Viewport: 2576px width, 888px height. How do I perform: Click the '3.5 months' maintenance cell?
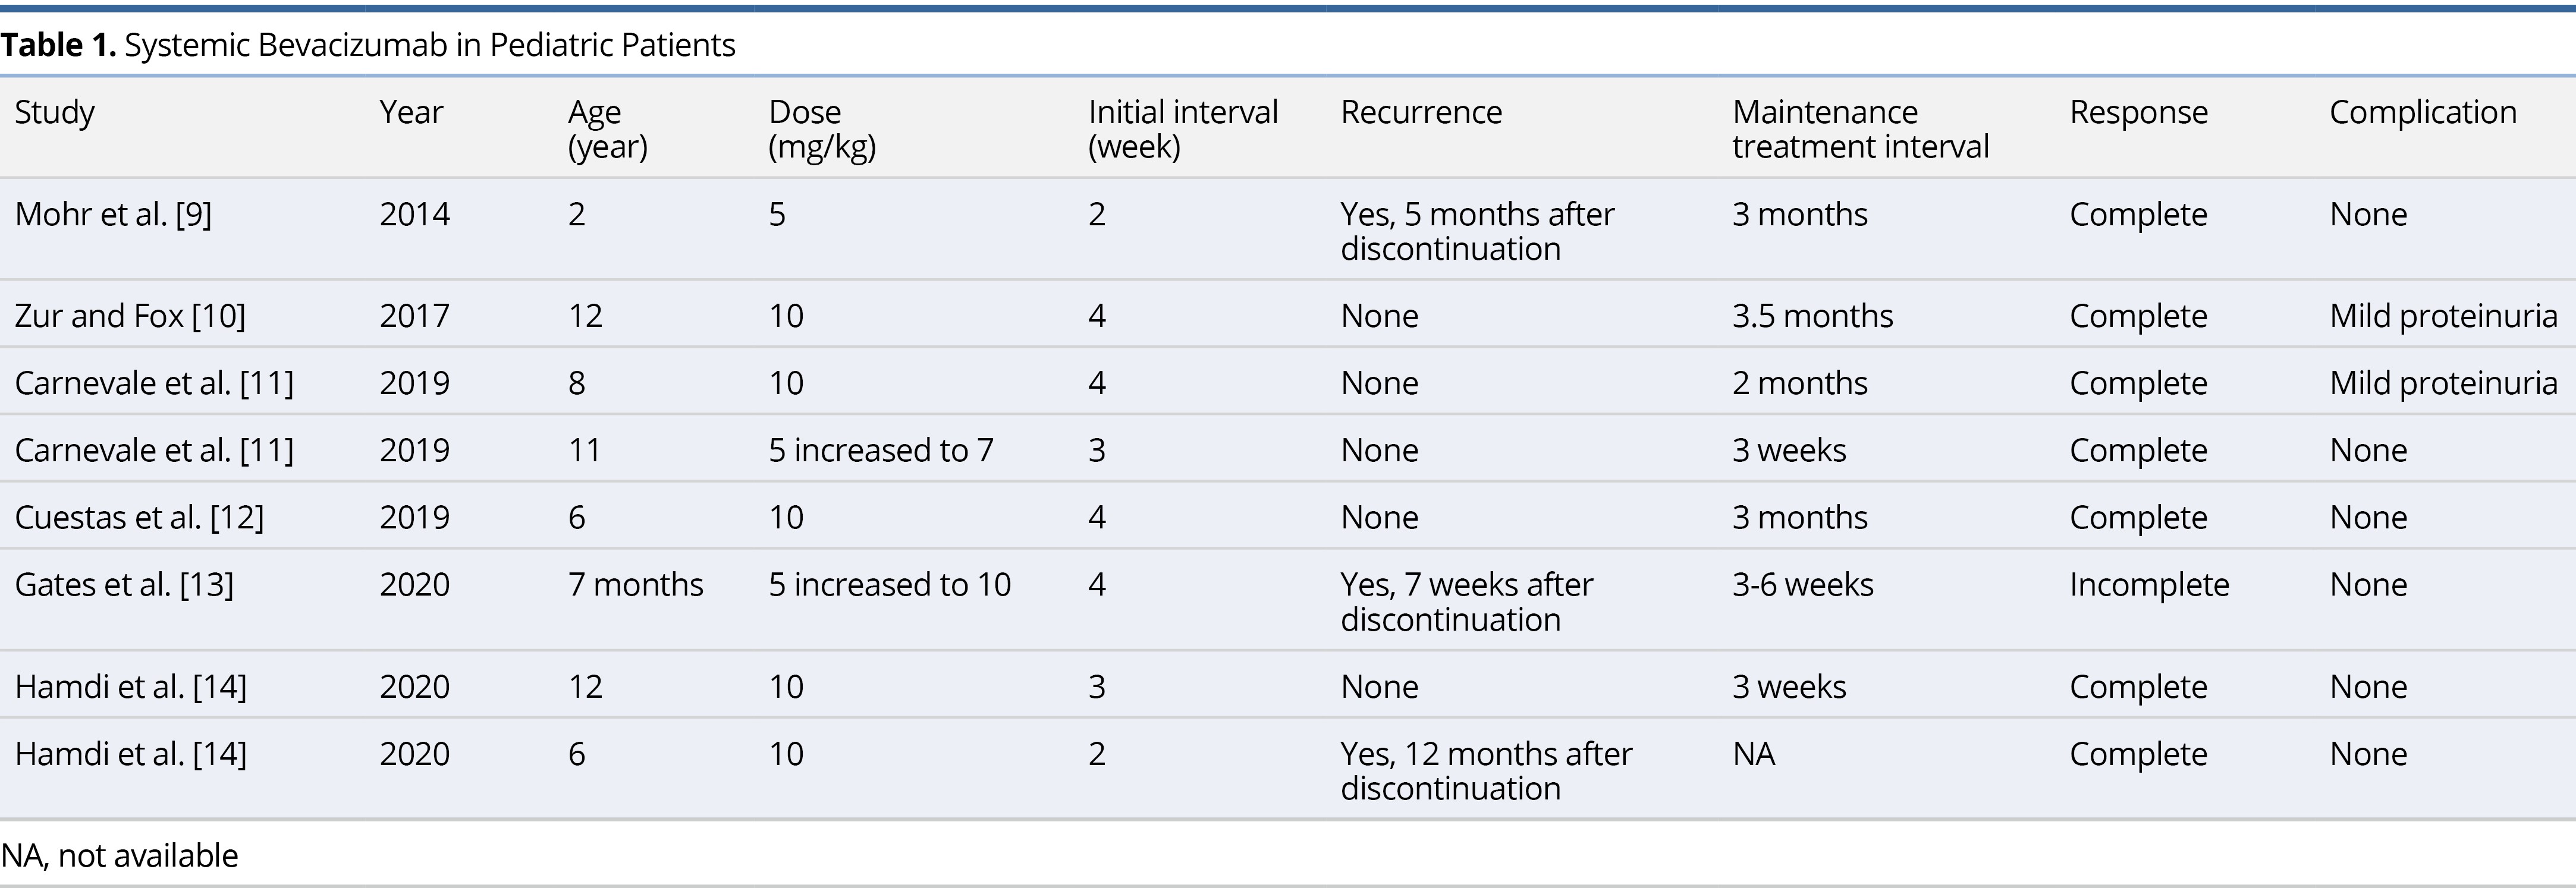1812,316
